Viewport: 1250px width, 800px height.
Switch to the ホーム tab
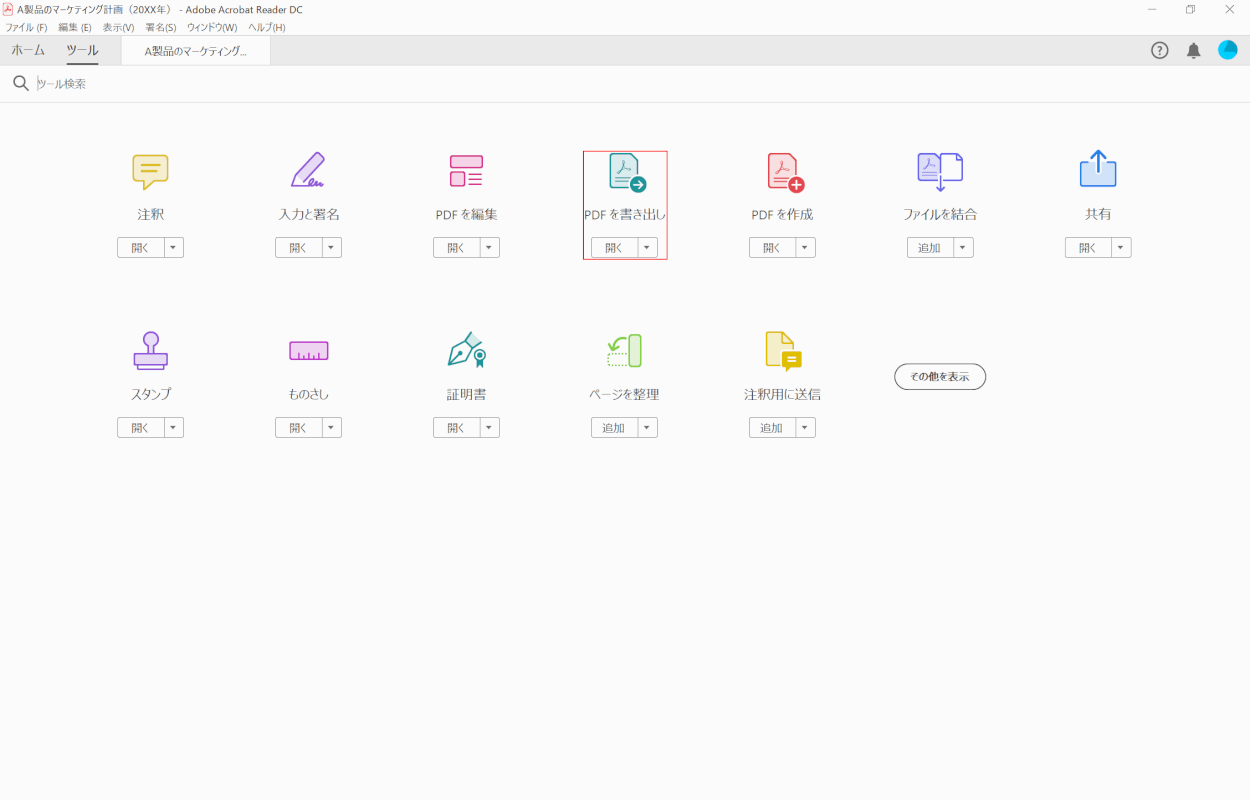click(28, 50)
